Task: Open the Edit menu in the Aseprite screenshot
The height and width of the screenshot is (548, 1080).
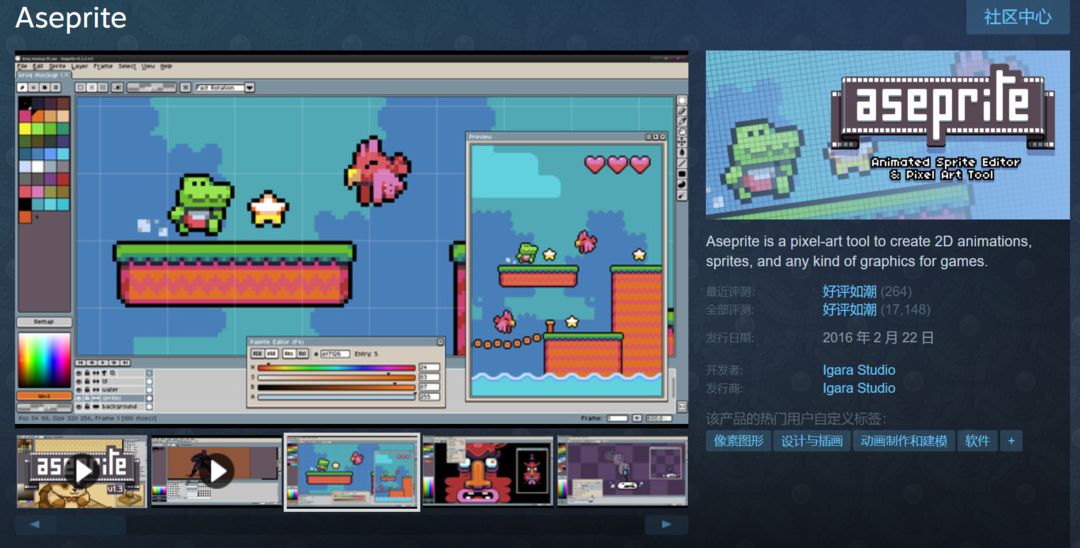Action: (38, 66)
